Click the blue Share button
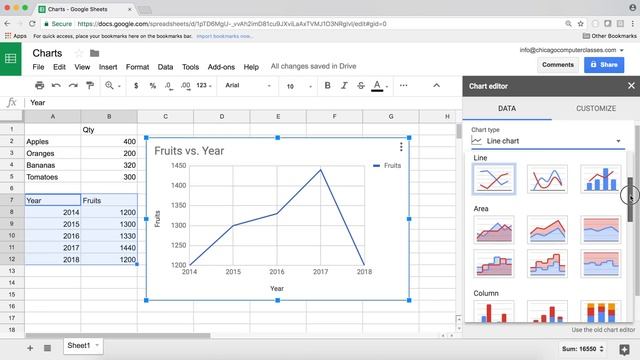 [604, 65]
